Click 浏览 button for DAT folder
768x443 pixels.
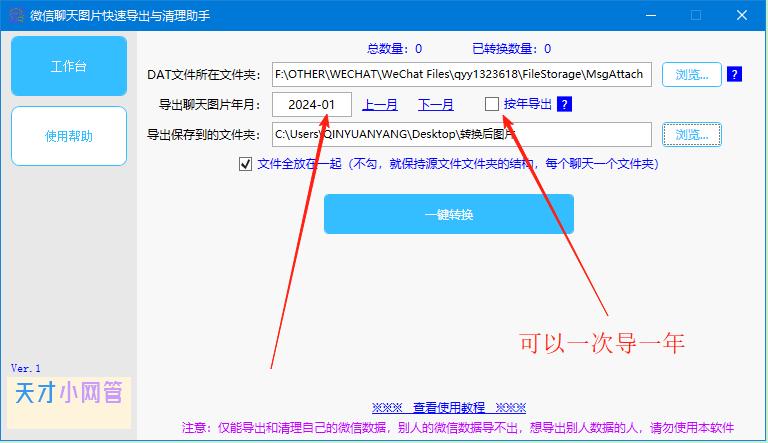[x=692, y=74]
